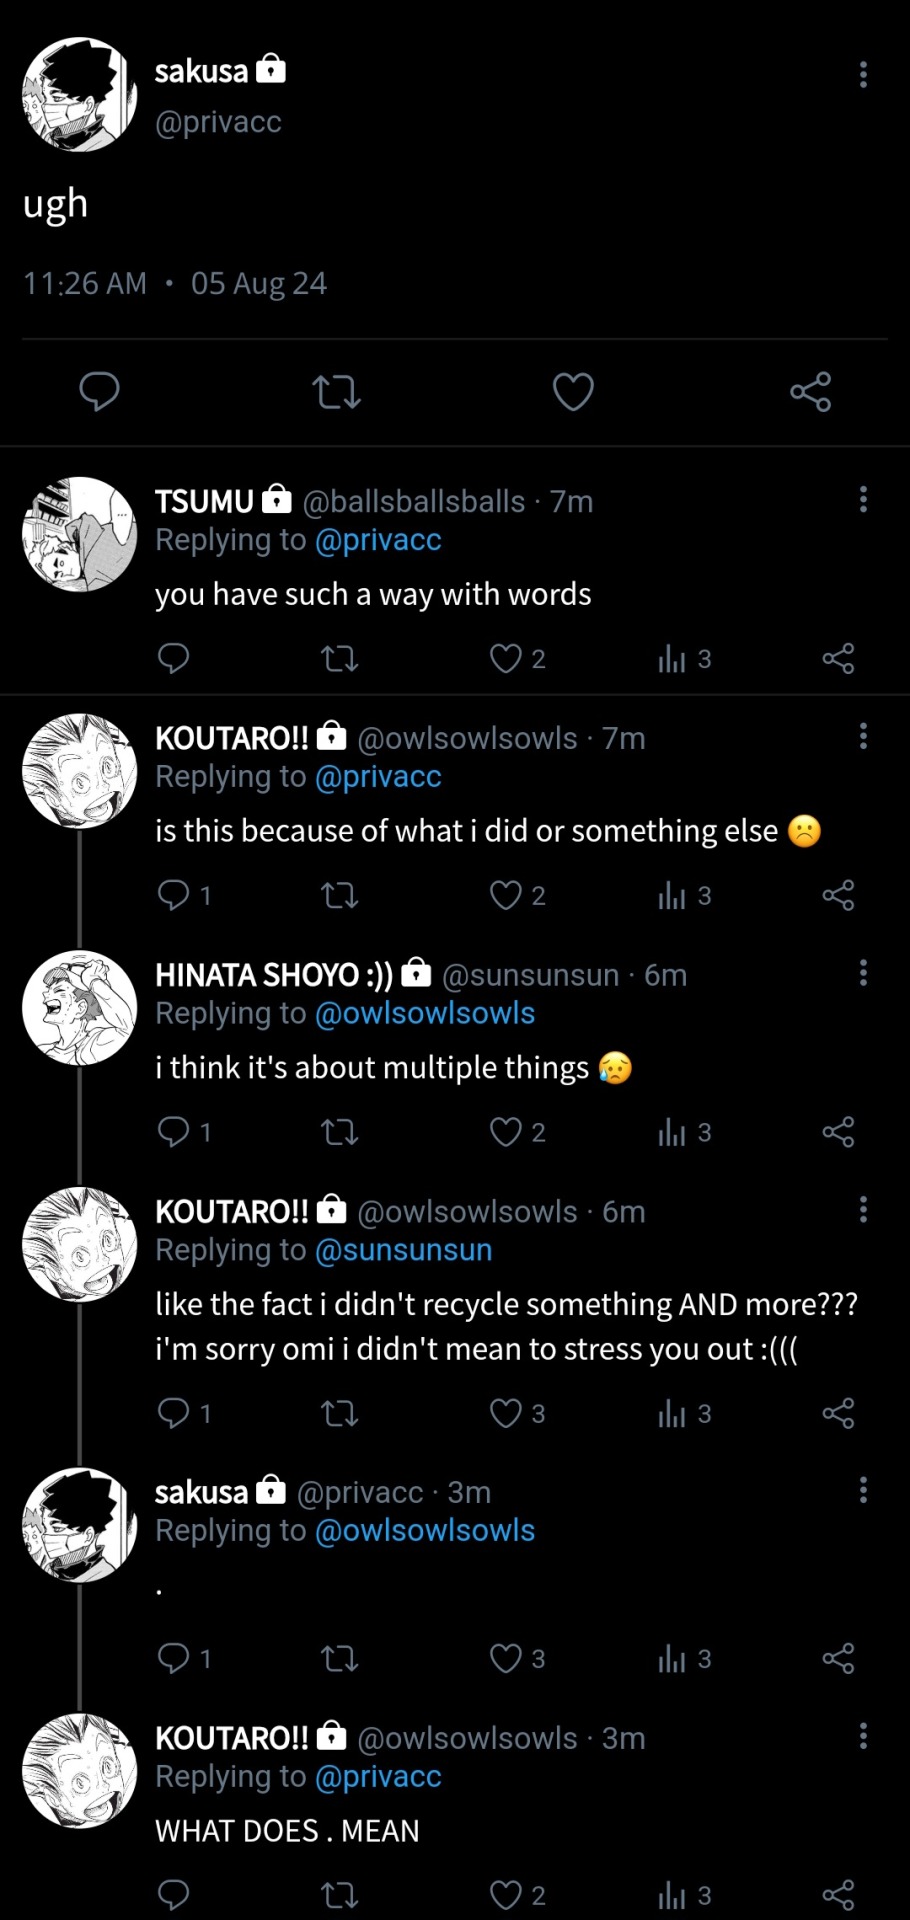Open @sunsunsun mention in KOUTARO's reply
The height and width of the screenshot is (1920, 910).
click(x=403, y=1250)
